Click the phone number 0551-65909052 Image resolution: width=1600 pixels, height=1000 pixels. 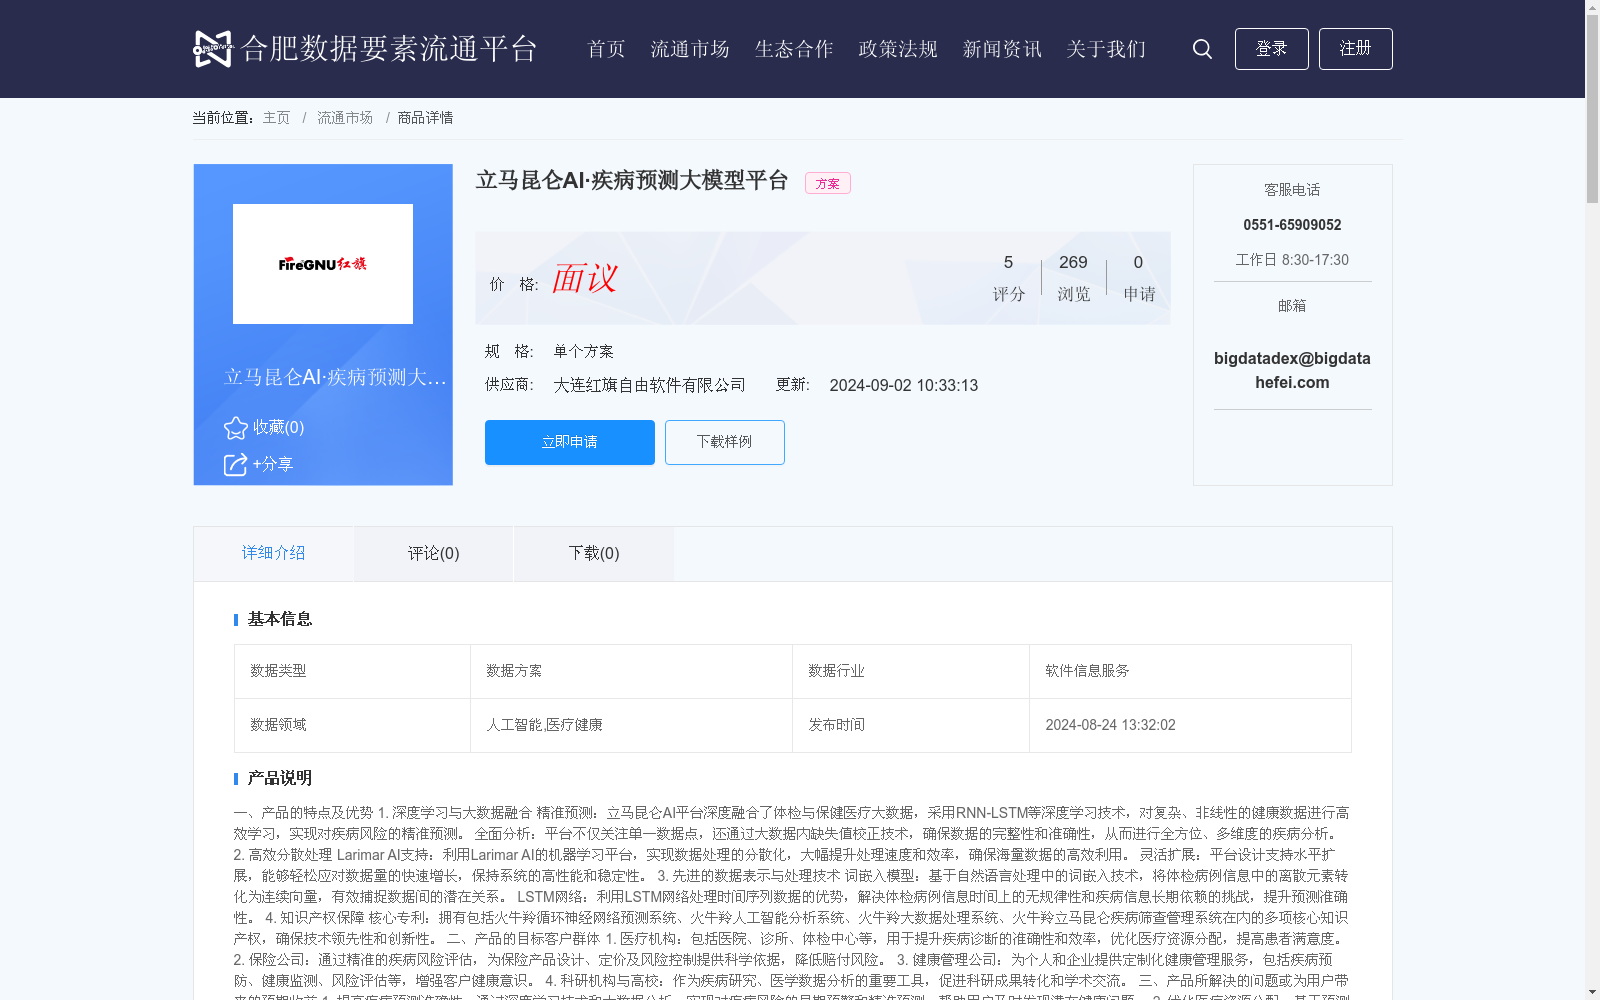point(1292,225)
